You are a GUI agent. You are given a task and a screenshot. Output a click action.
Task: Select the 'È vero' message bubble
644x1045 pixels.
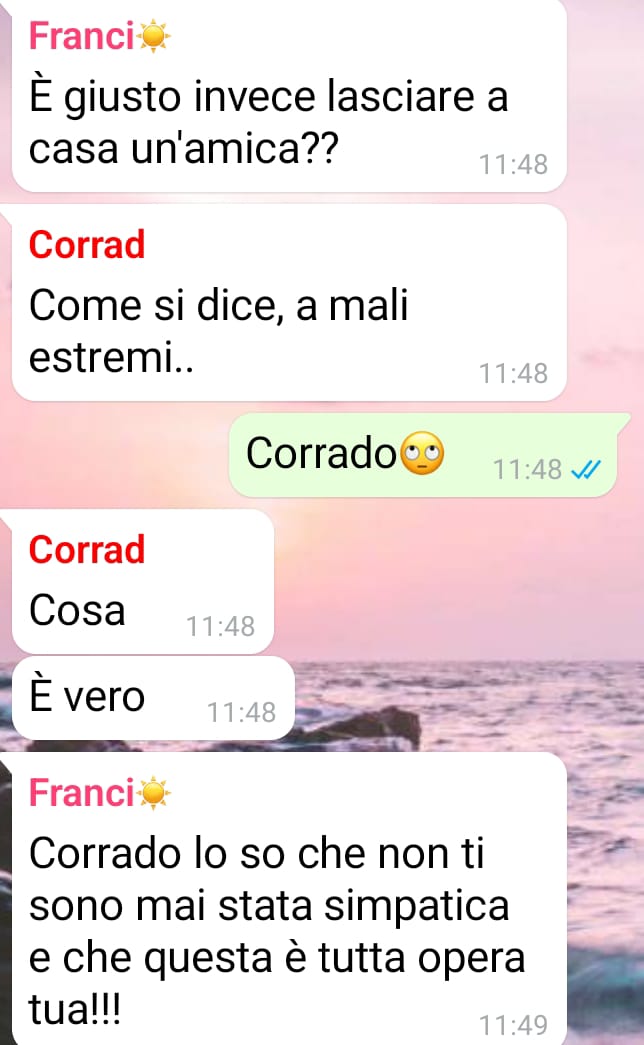[153, 698]
